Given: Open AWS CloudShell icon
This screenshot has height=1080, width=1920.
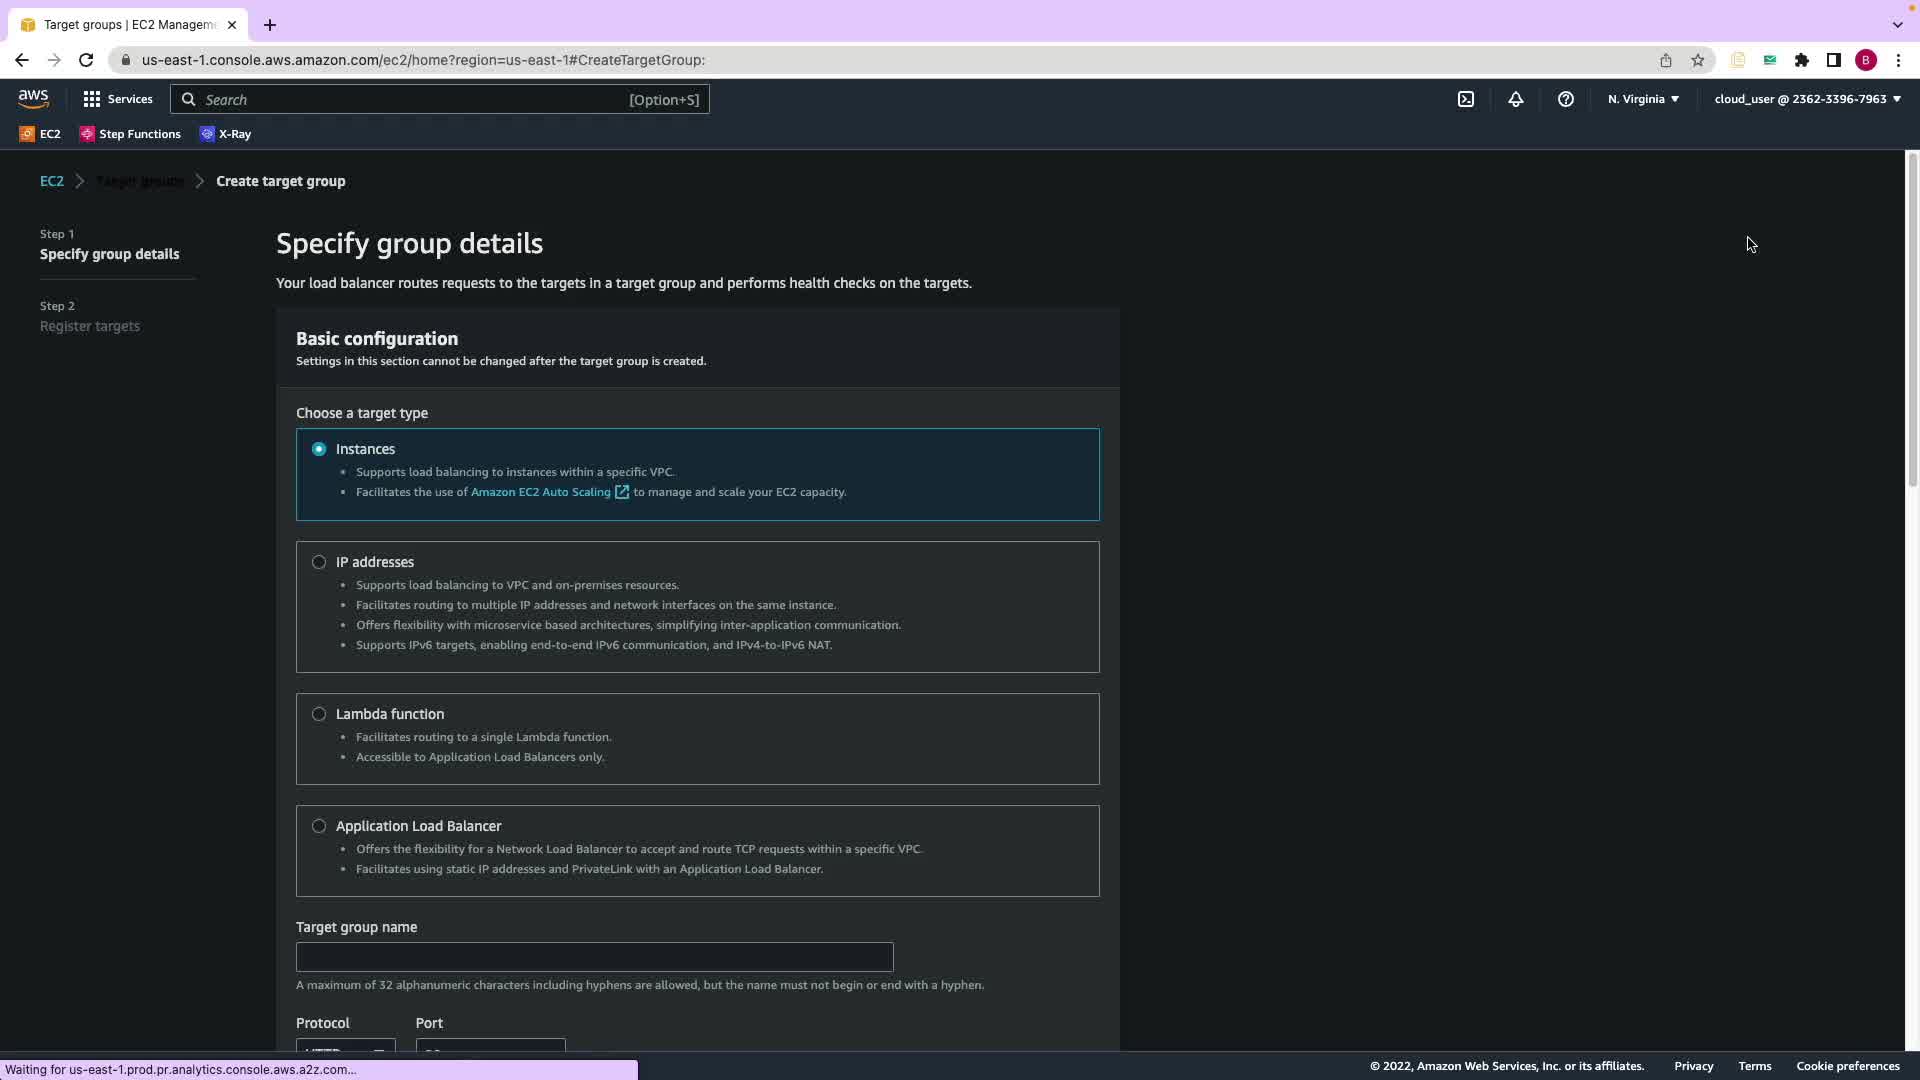Looking at the screenshot, I should (x=1466, y=99).
